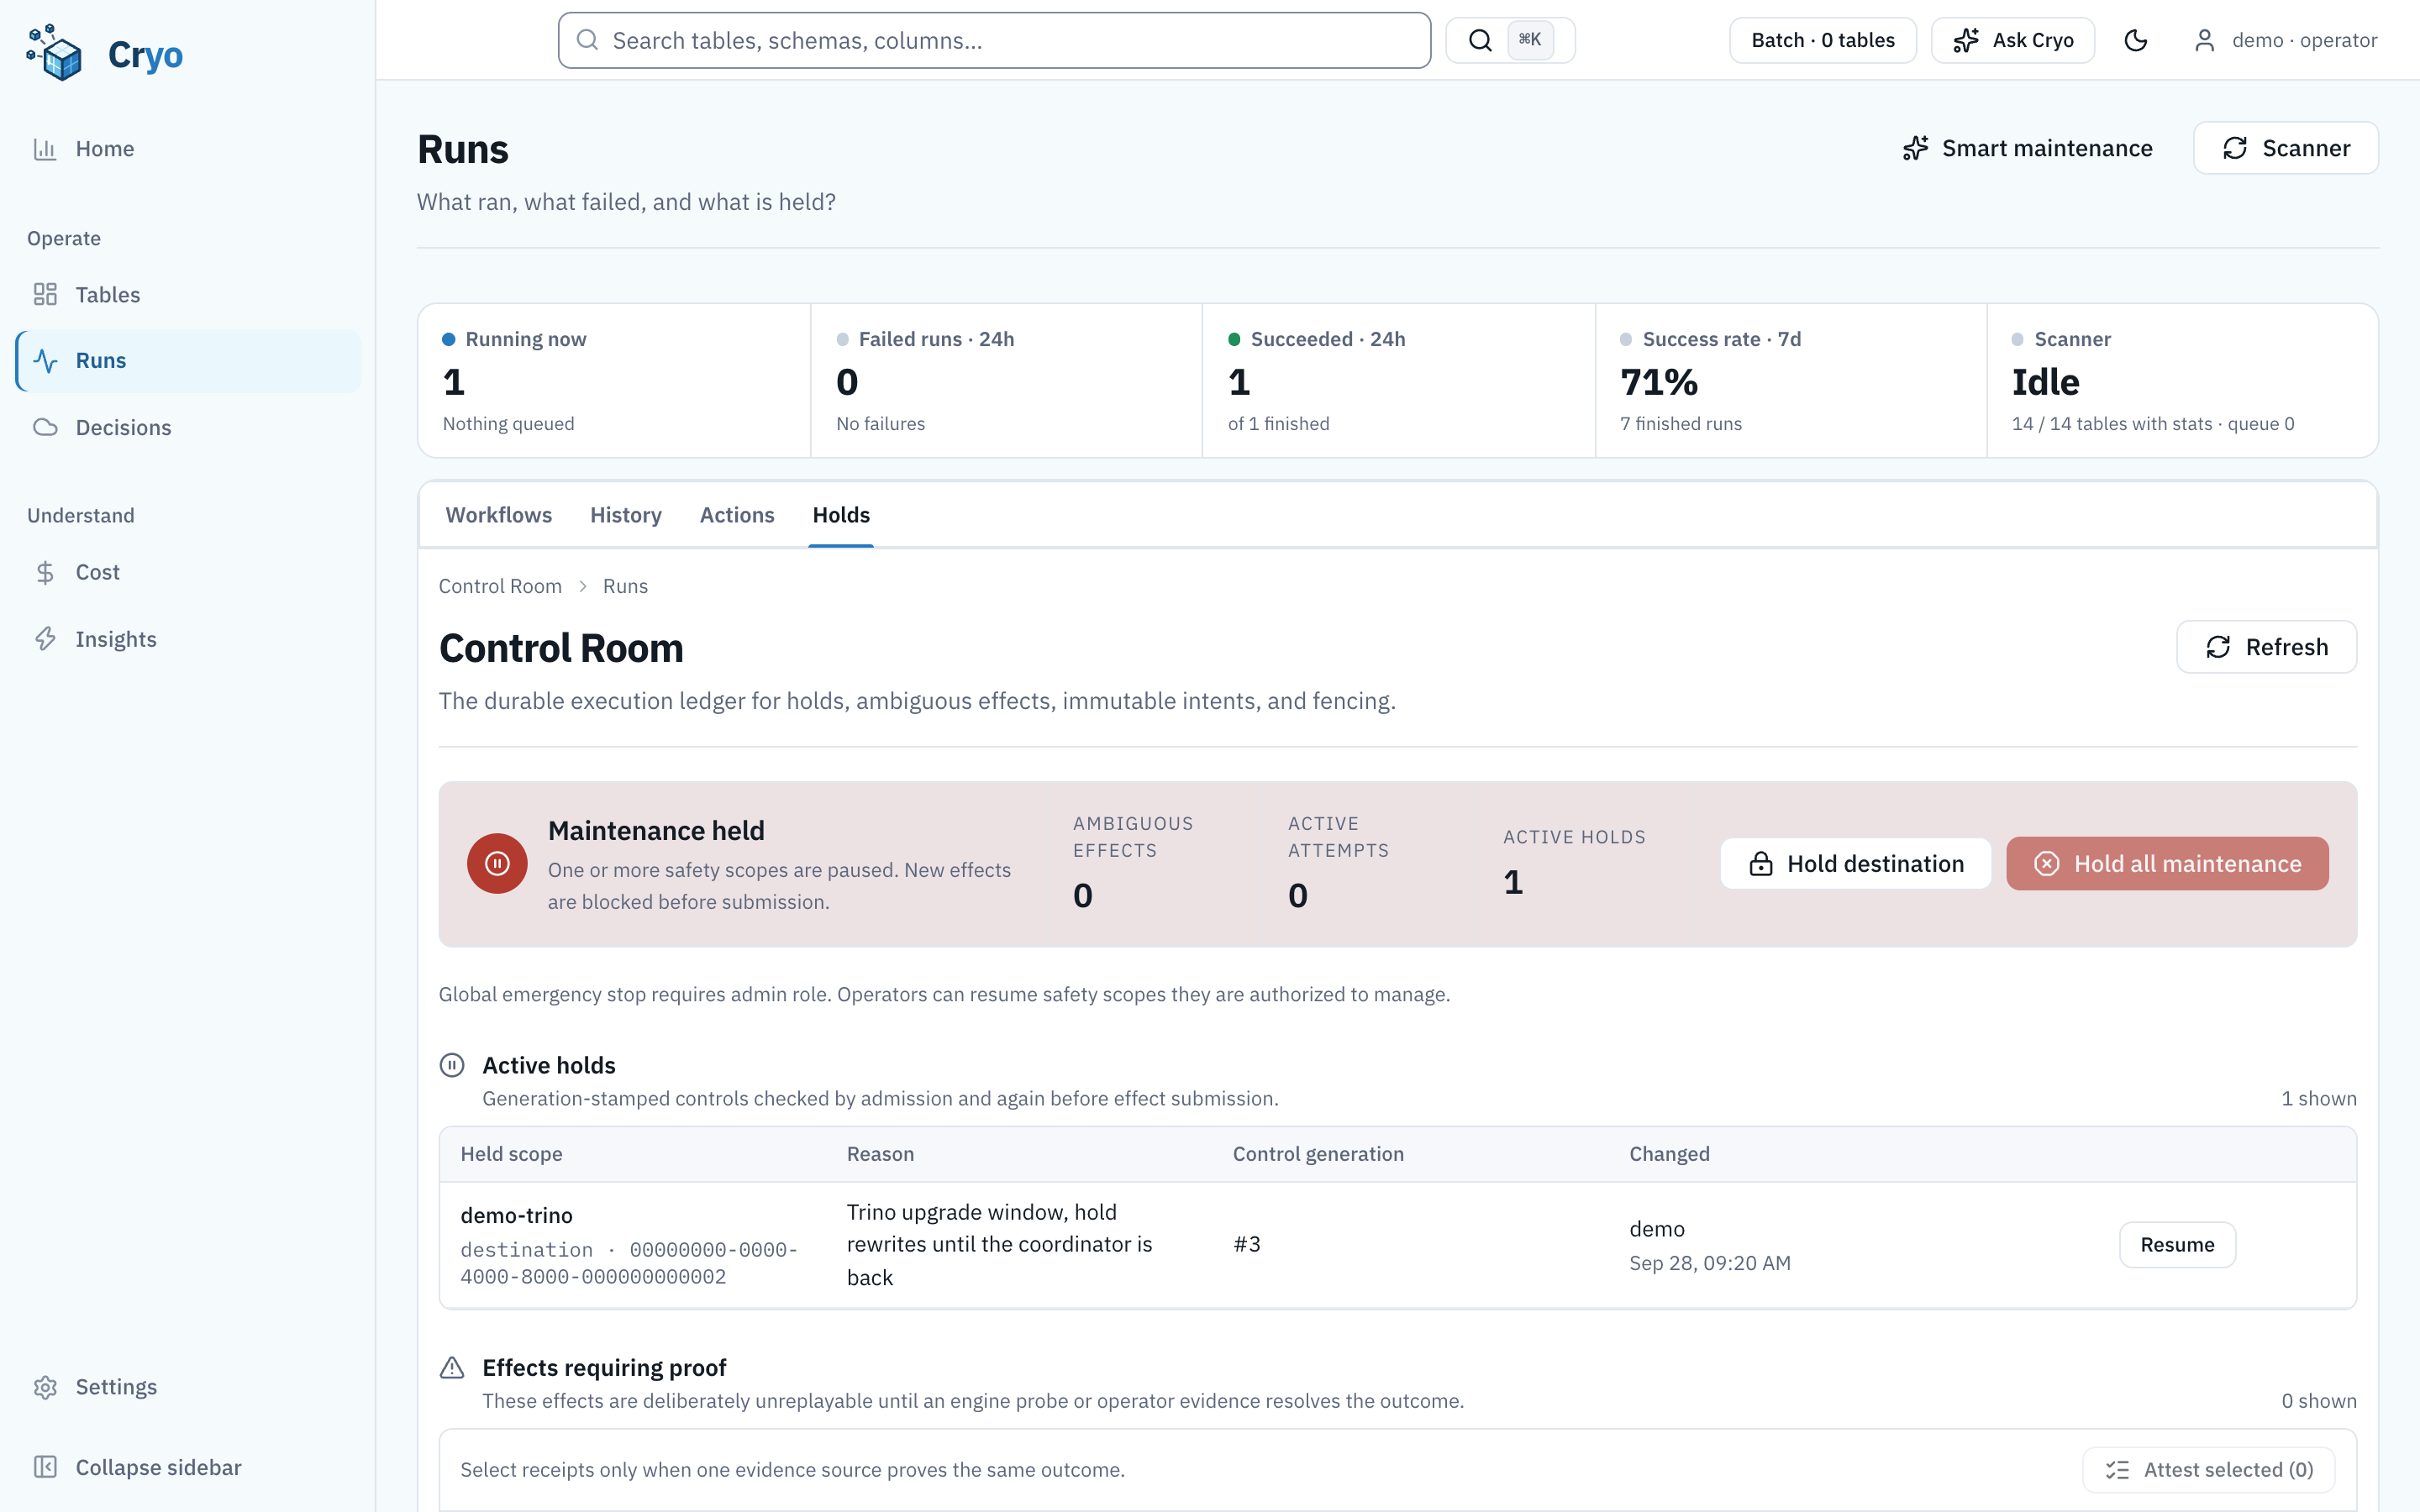Viewport: 2420px width, 1512px height.
Task: Refresh the Control Room
Action: point(2266,647)
